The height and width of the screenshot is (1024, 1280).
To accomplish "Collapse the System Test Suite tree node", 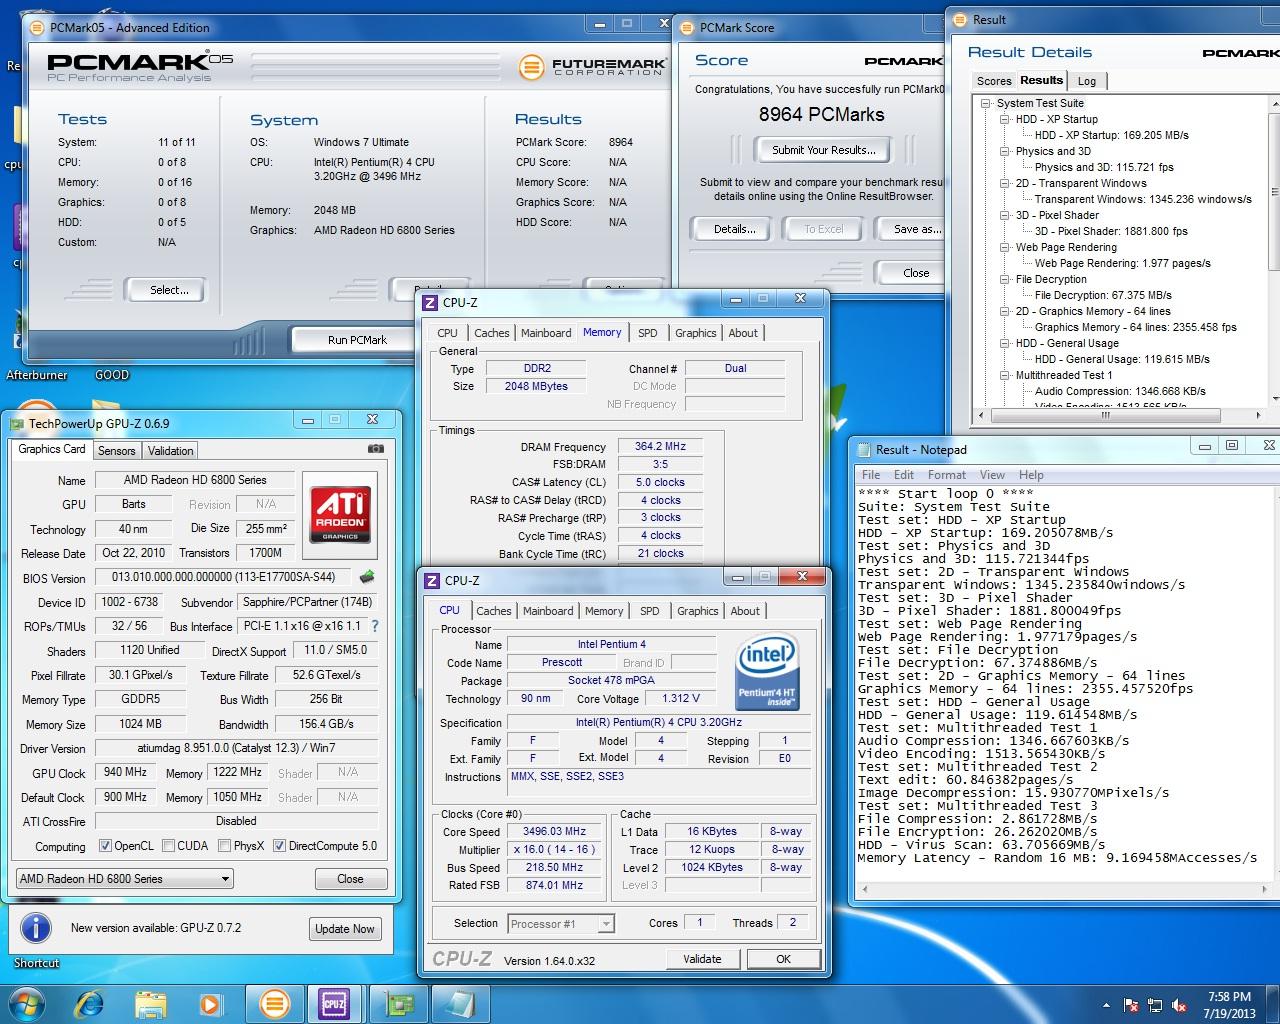I will click(x=986, y=103).
